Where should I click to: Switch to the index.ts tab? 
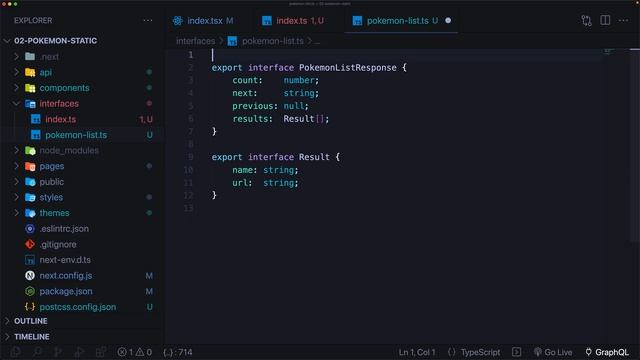click(293, 20)
